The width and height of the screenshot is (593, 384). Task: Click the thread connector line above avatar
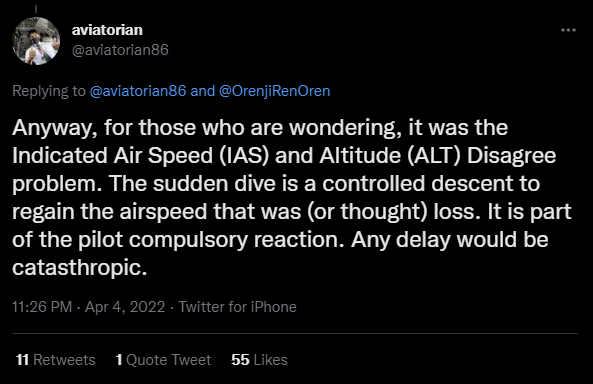(36, 9)
